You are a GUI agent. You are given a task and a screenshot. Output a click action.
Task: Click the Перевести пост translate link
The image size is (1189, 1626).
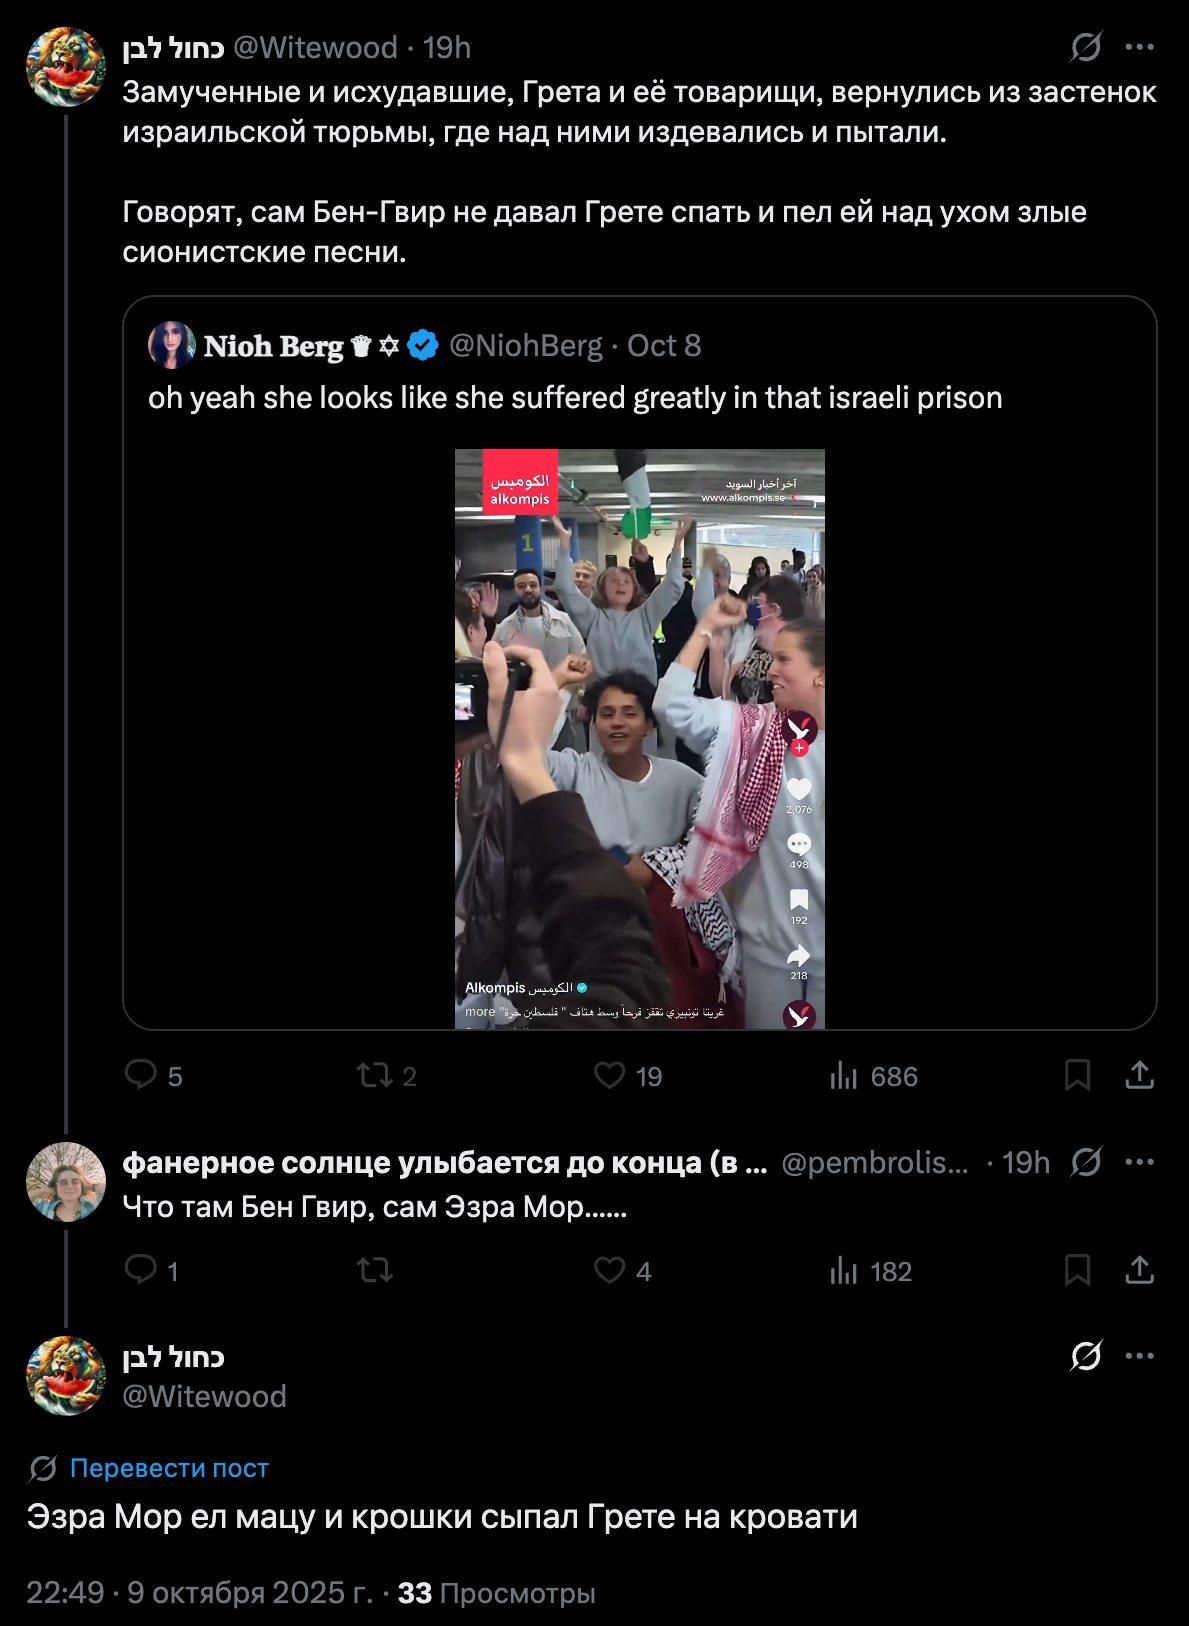(x=168, y=1468)
